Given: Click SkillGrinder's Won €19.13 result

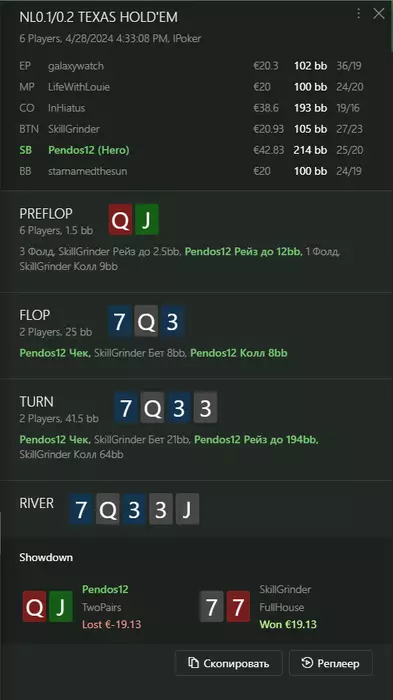Looking at the screenshot, I should pos(288,624).
